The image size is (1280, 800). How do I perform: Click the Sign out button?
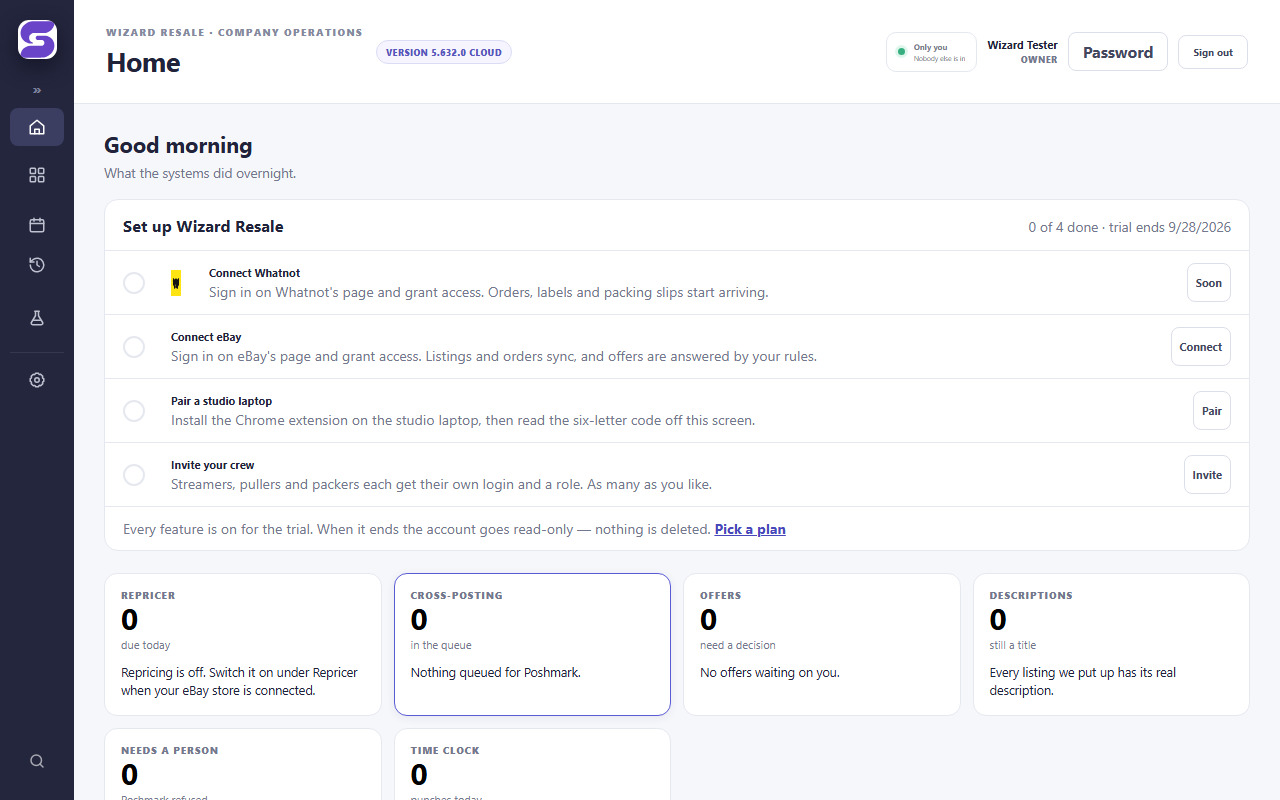point(1213,52)
